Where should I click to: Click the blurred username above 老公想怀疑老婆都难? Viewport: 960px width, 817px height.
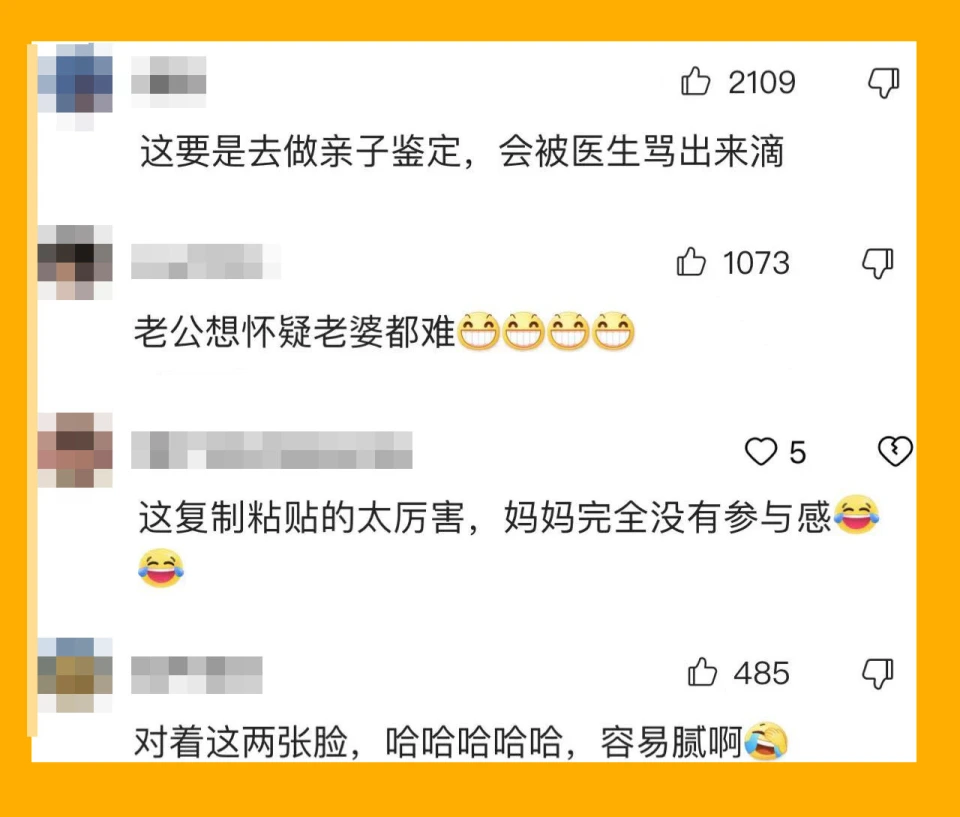[x=206, y=262]
